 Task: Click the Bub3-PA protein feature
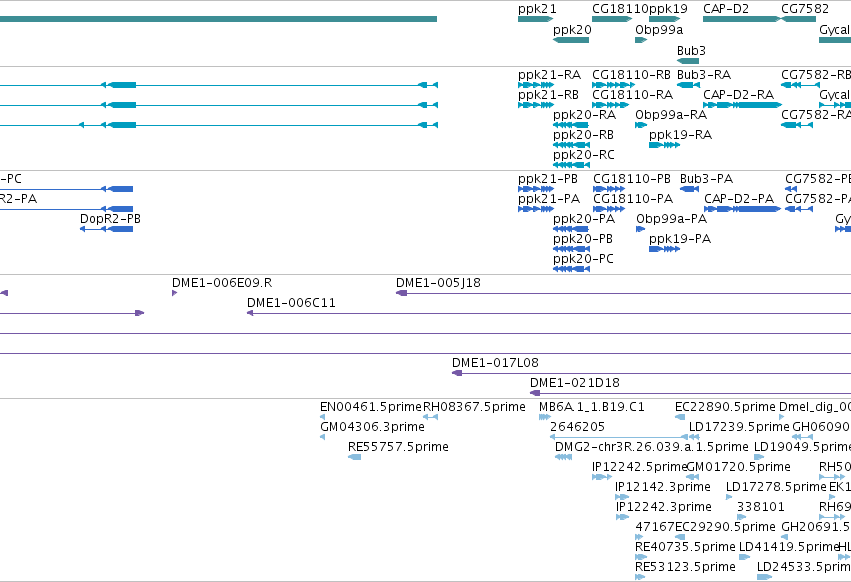[x=689, y=189]
